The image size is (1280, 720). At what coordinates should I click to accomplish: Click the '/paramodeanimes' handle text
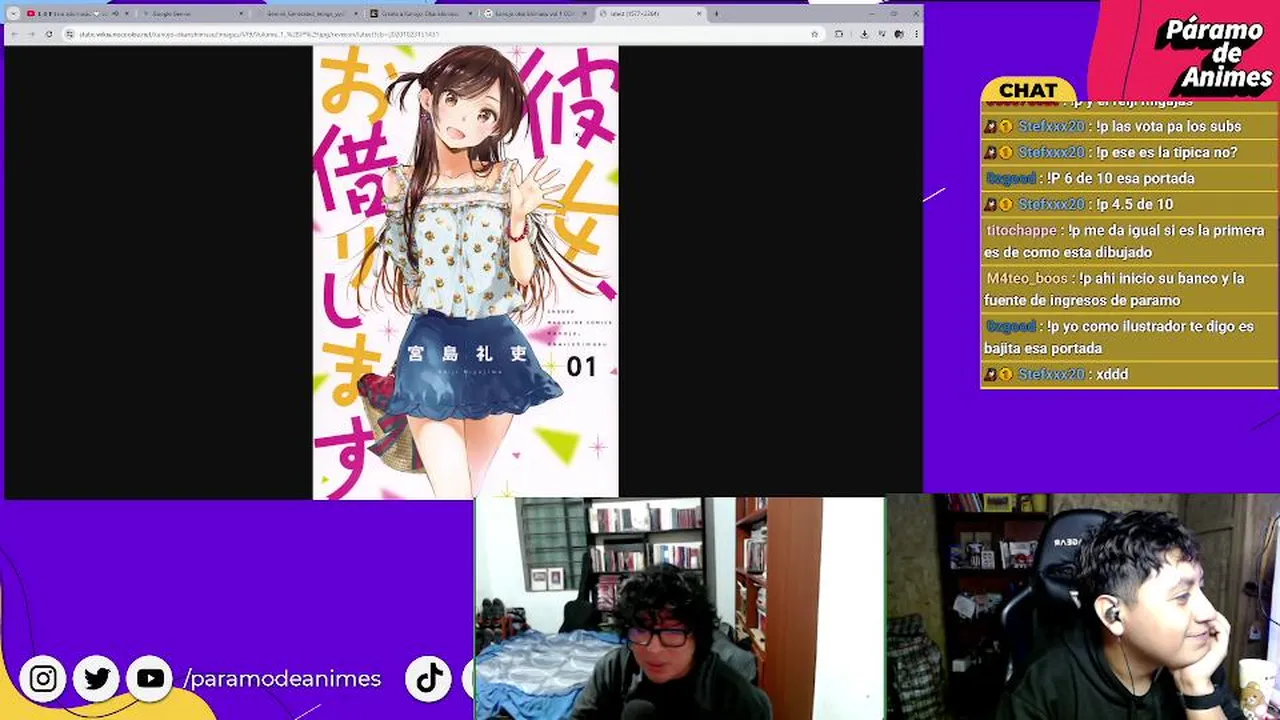[x=282, y=679]
